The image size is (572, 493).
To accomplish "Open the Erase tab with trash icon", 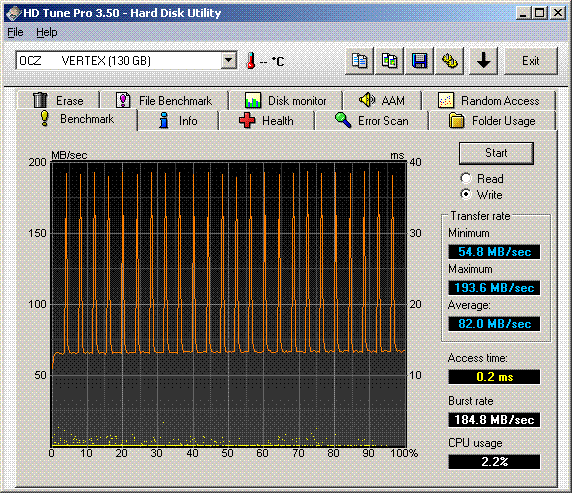I will click(58, 100).
